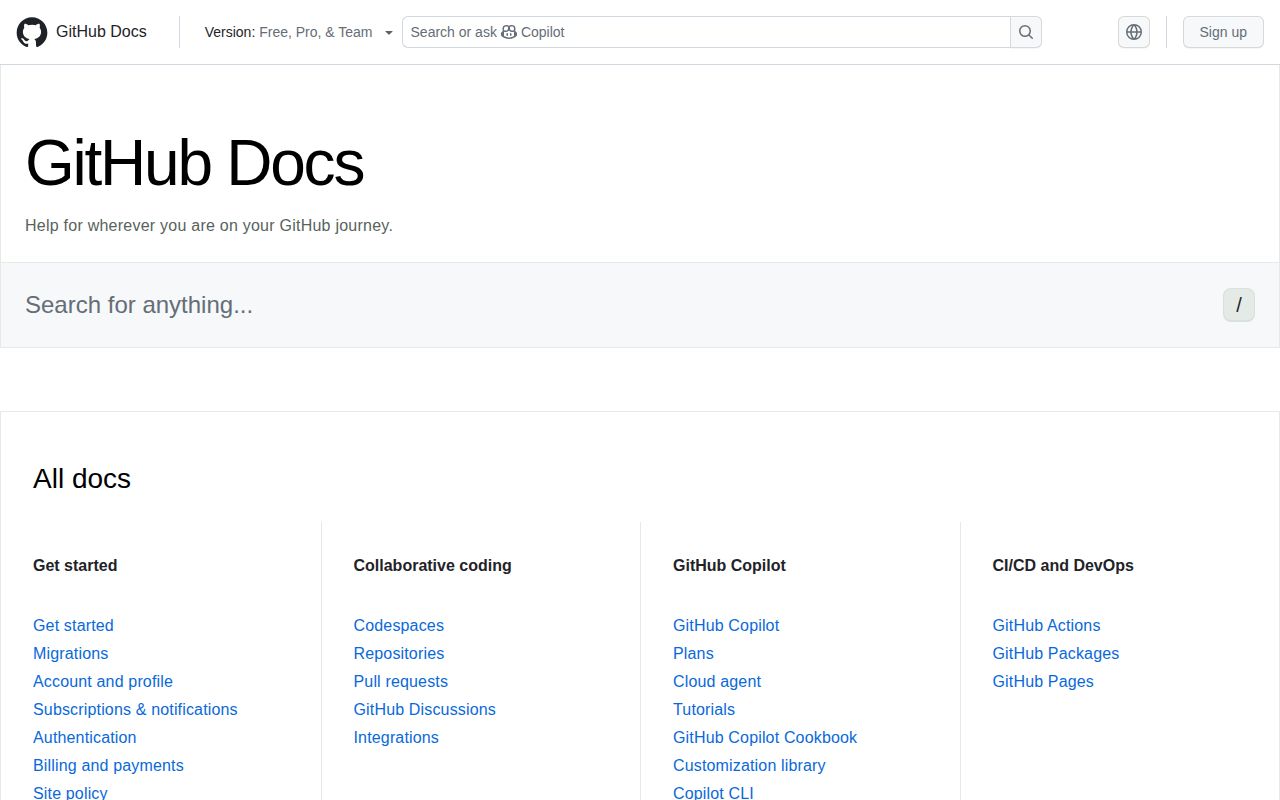This screenshot has width=1280, height=800.
Task: Click the Search for anything box
Action: [640, 305]
